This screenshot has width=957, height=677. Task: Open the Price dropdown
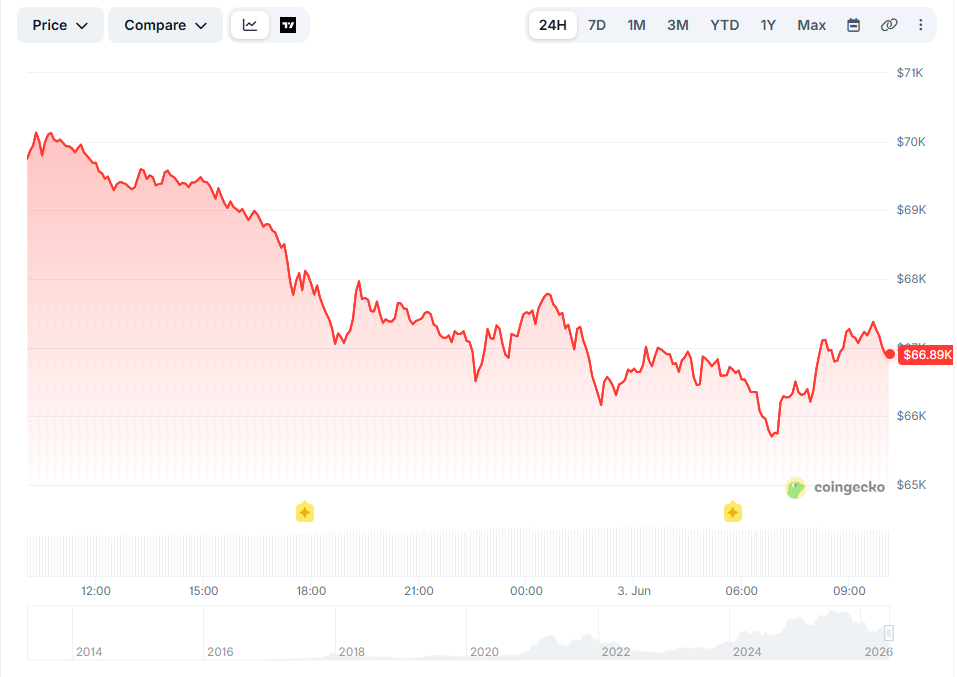coord(60,25)
